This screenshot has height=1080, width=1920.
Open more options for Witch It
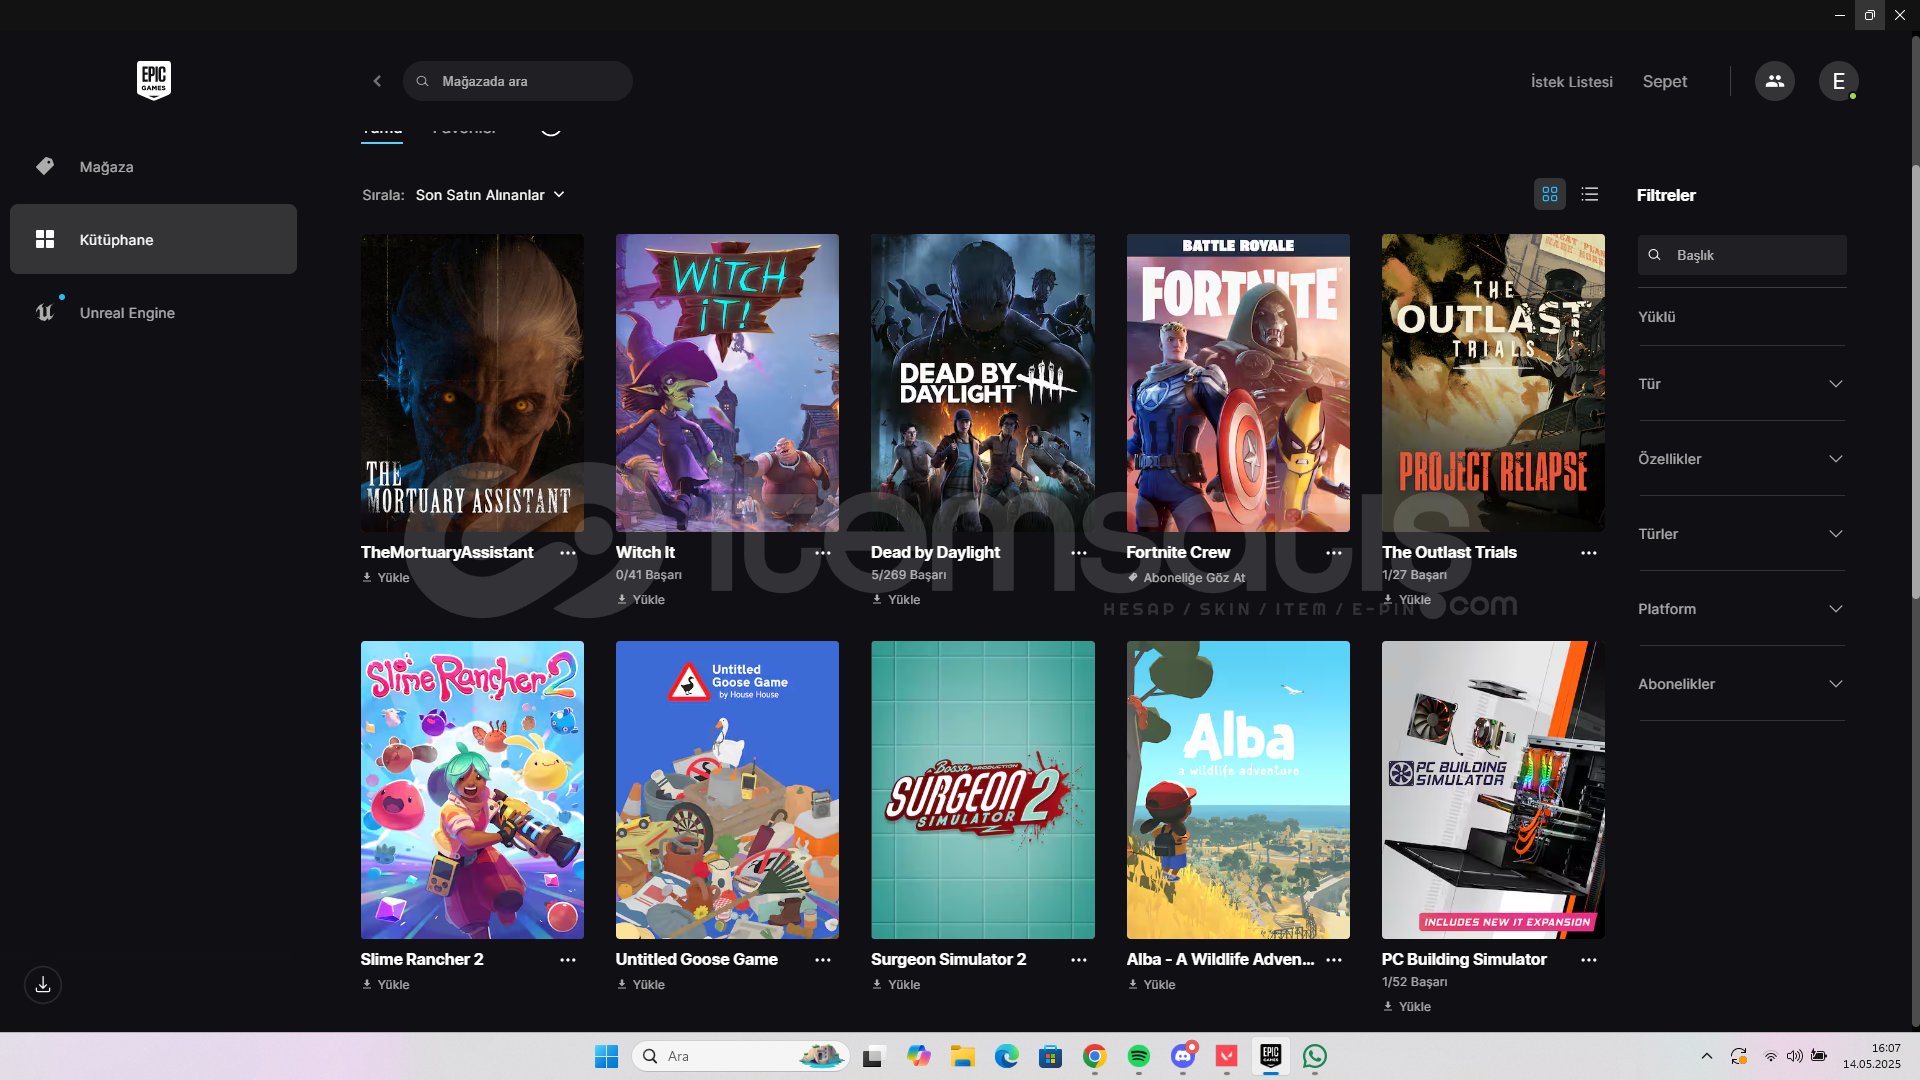click(823, 553)
